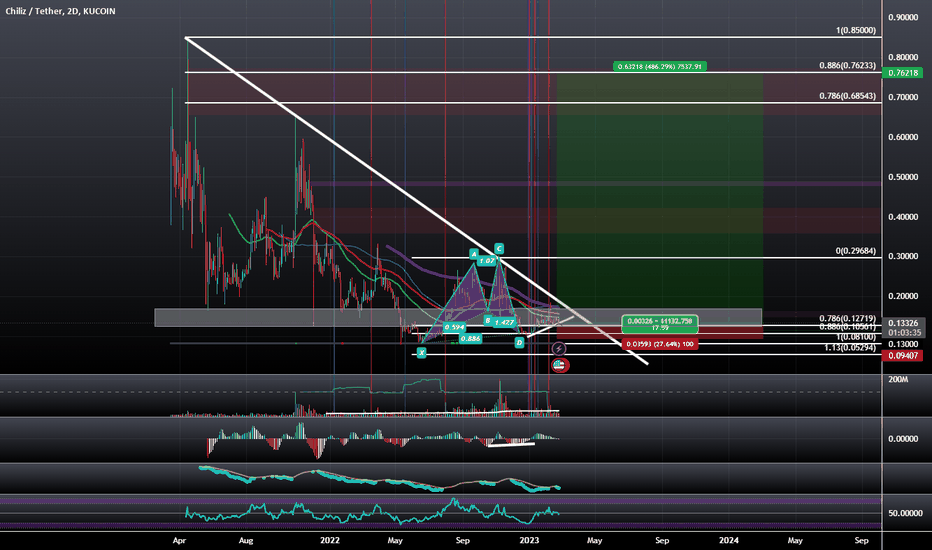Click the 0.20000 price axis label
Screen dimensions: 932x550
click(x=903, y=296)
